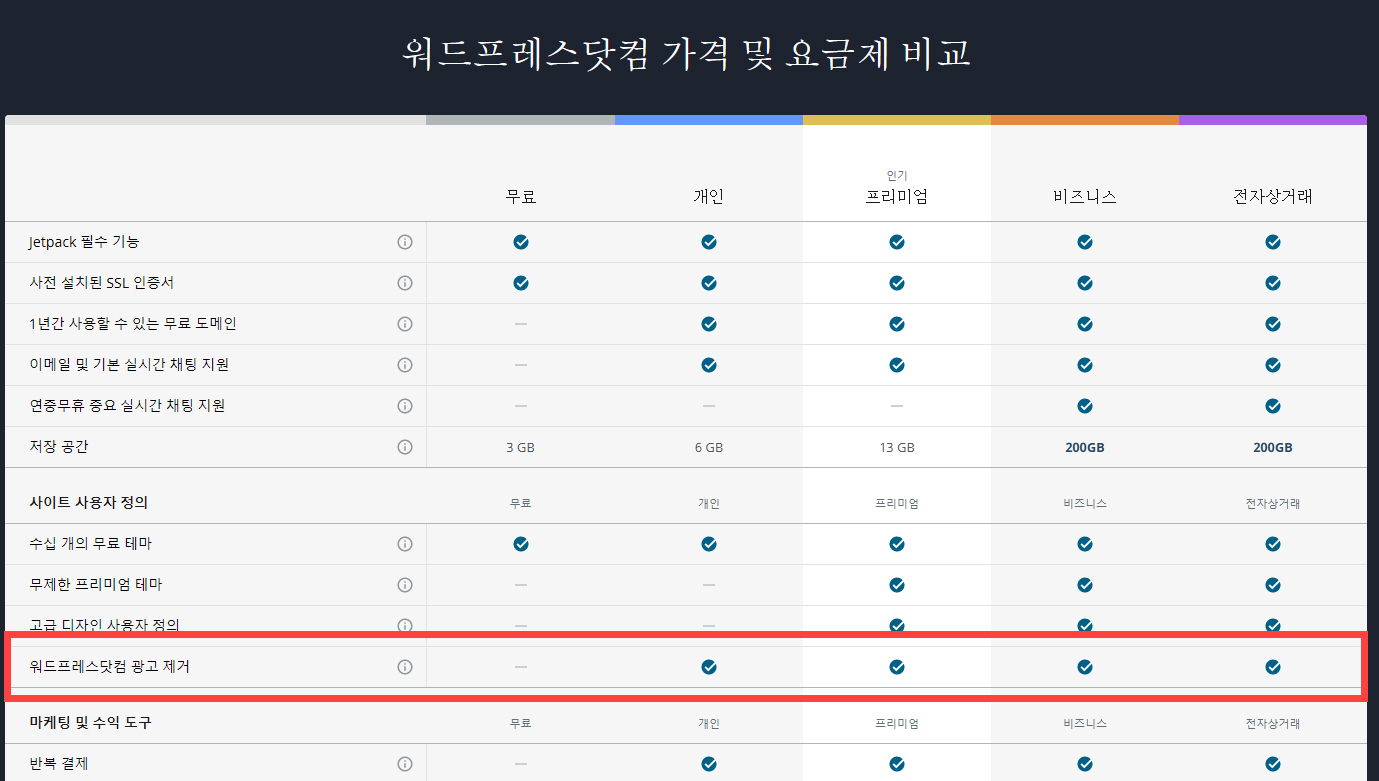Open info icon for 무제한 프리미엄 테마
The height and width of the screenshot is (781, 1379).
pyautogui.click(x=405, y=585)
